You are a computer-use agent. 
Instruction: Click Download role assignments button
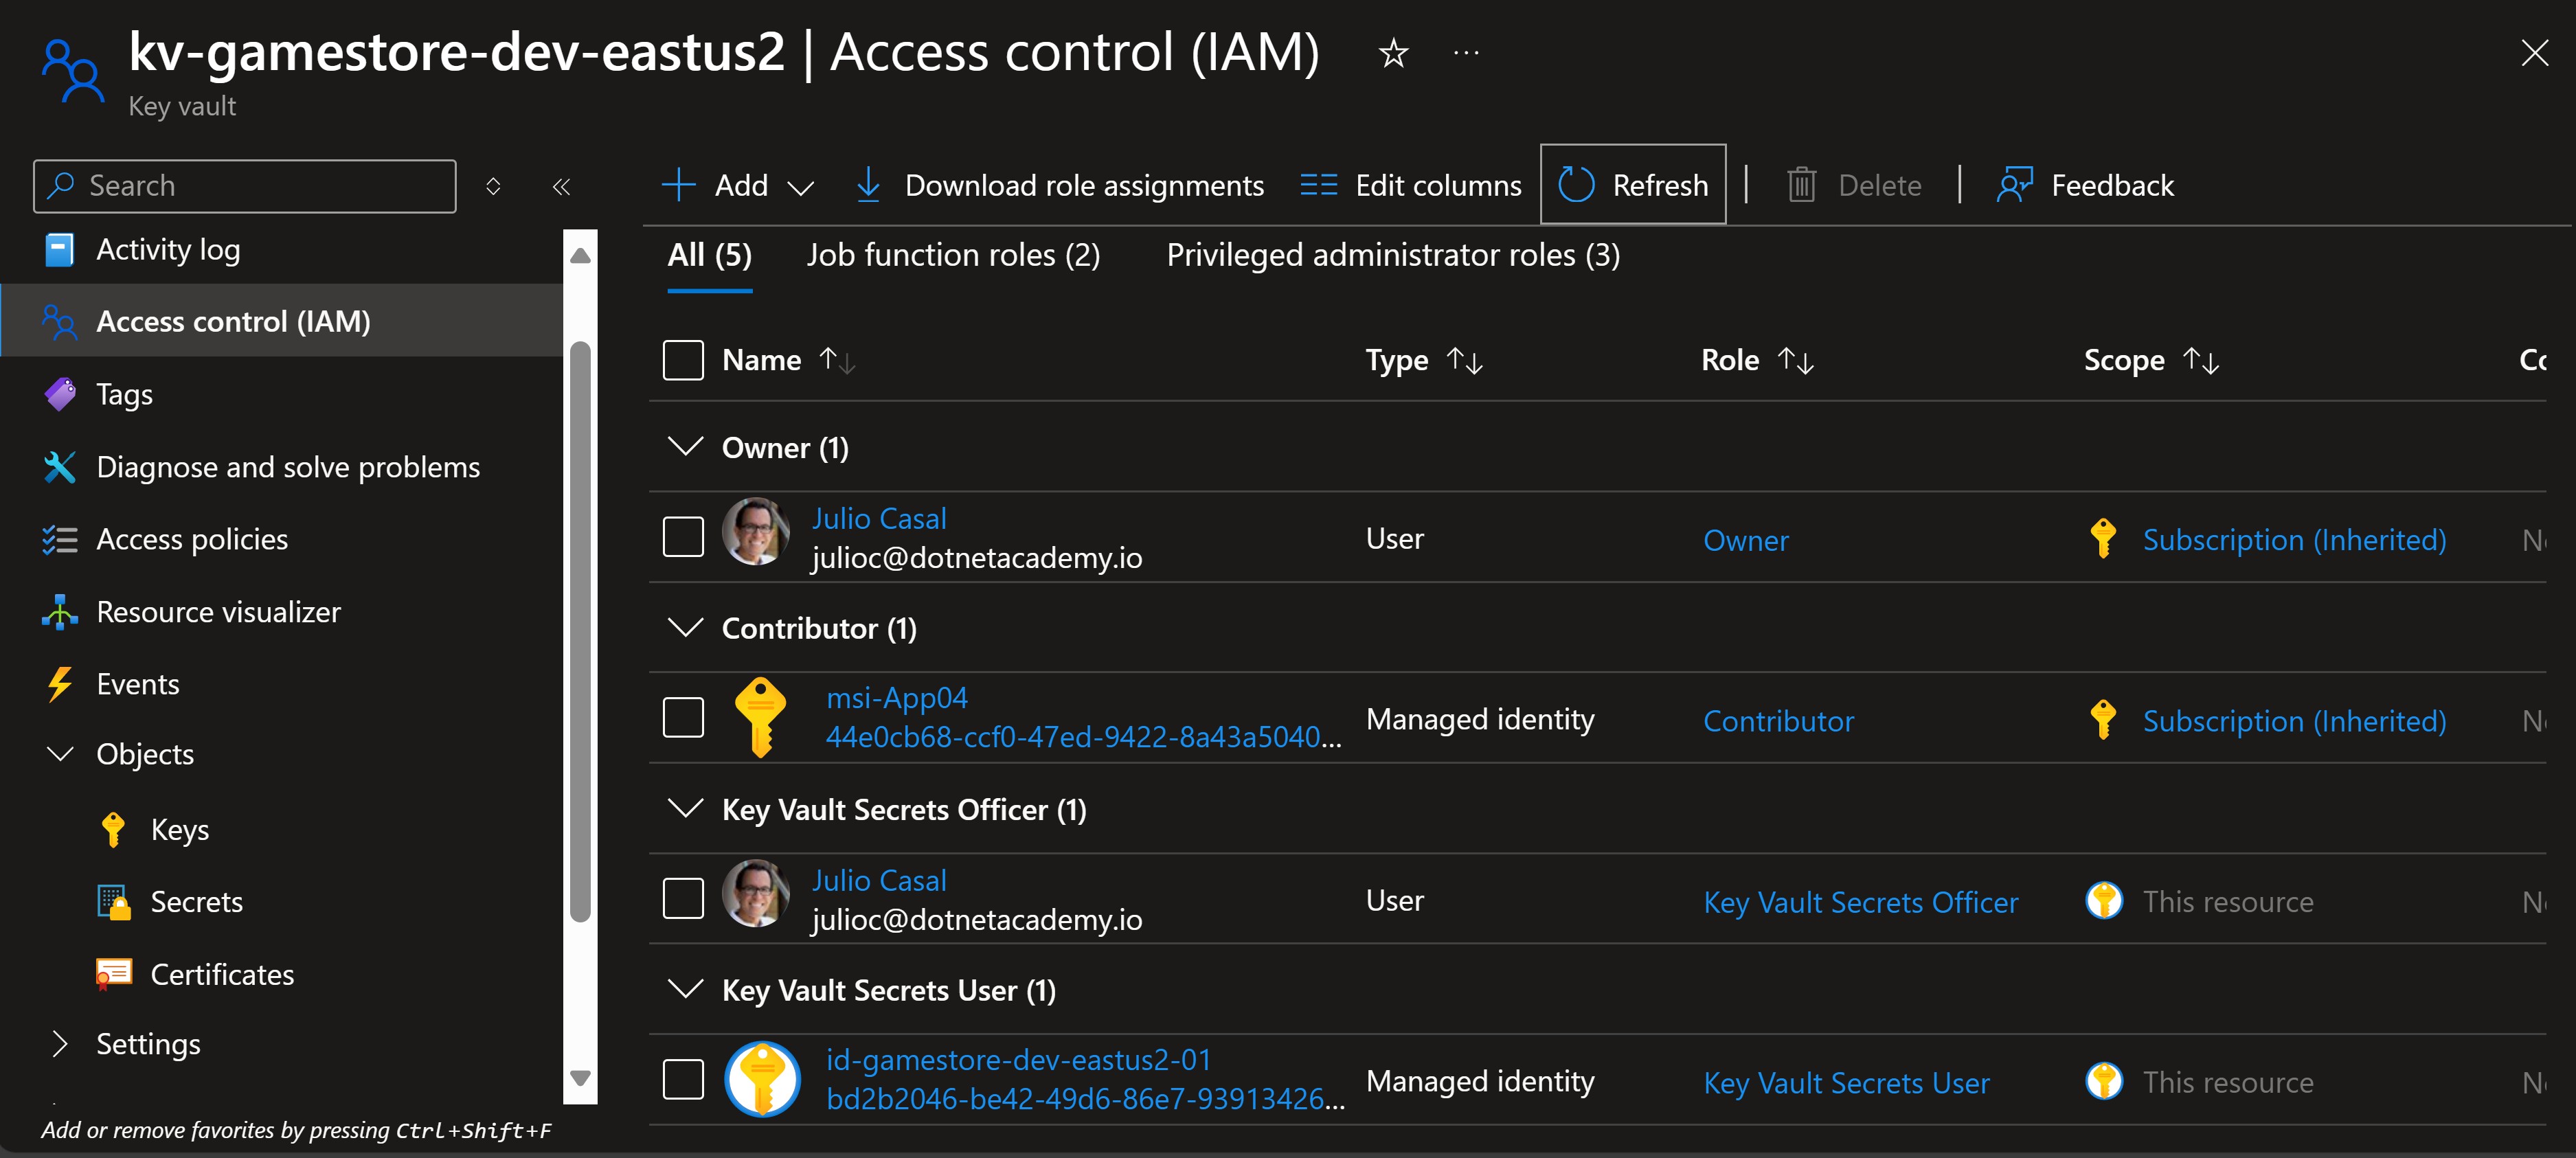(x=1059, y=185)
